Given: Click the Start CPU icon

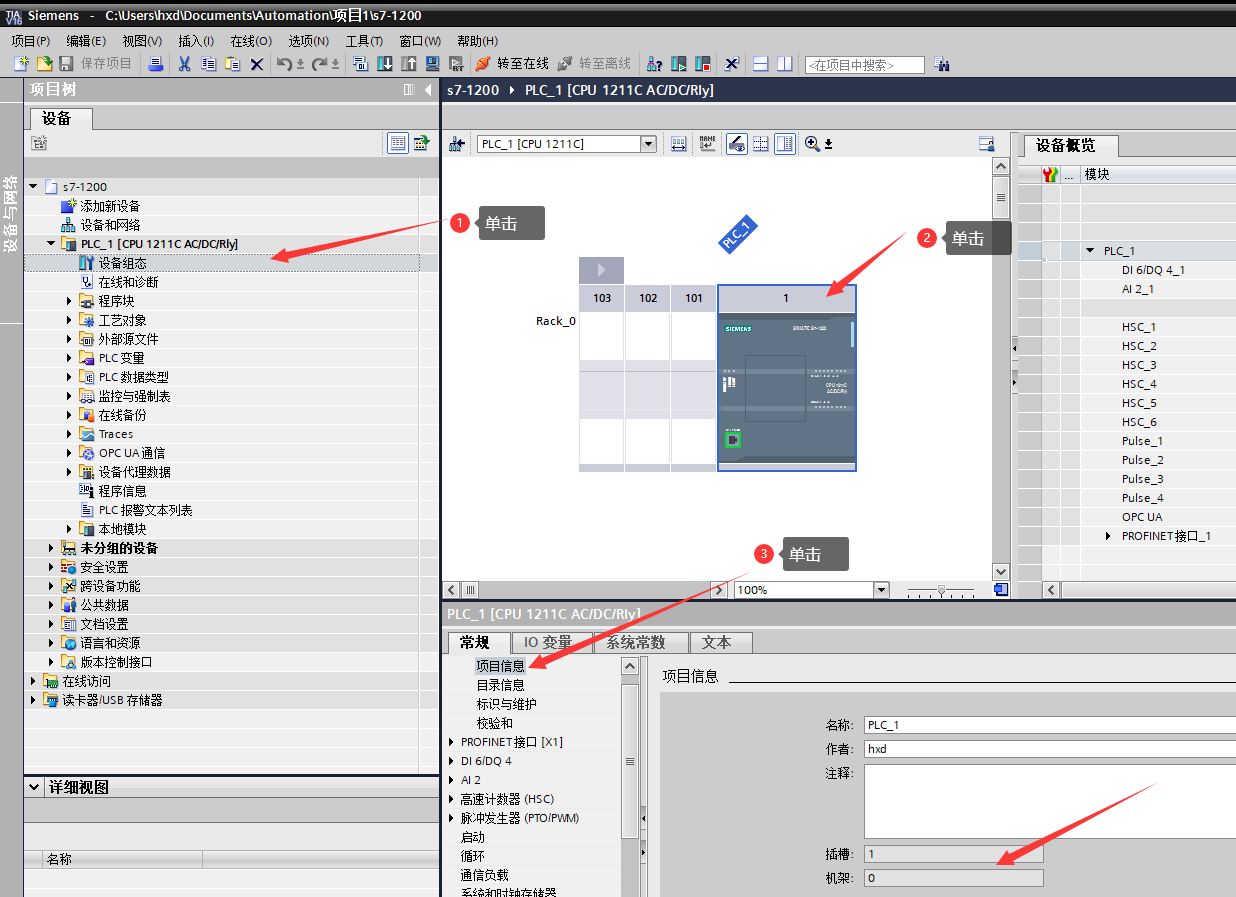Looking at the screenshot, I should coord(679,64).
